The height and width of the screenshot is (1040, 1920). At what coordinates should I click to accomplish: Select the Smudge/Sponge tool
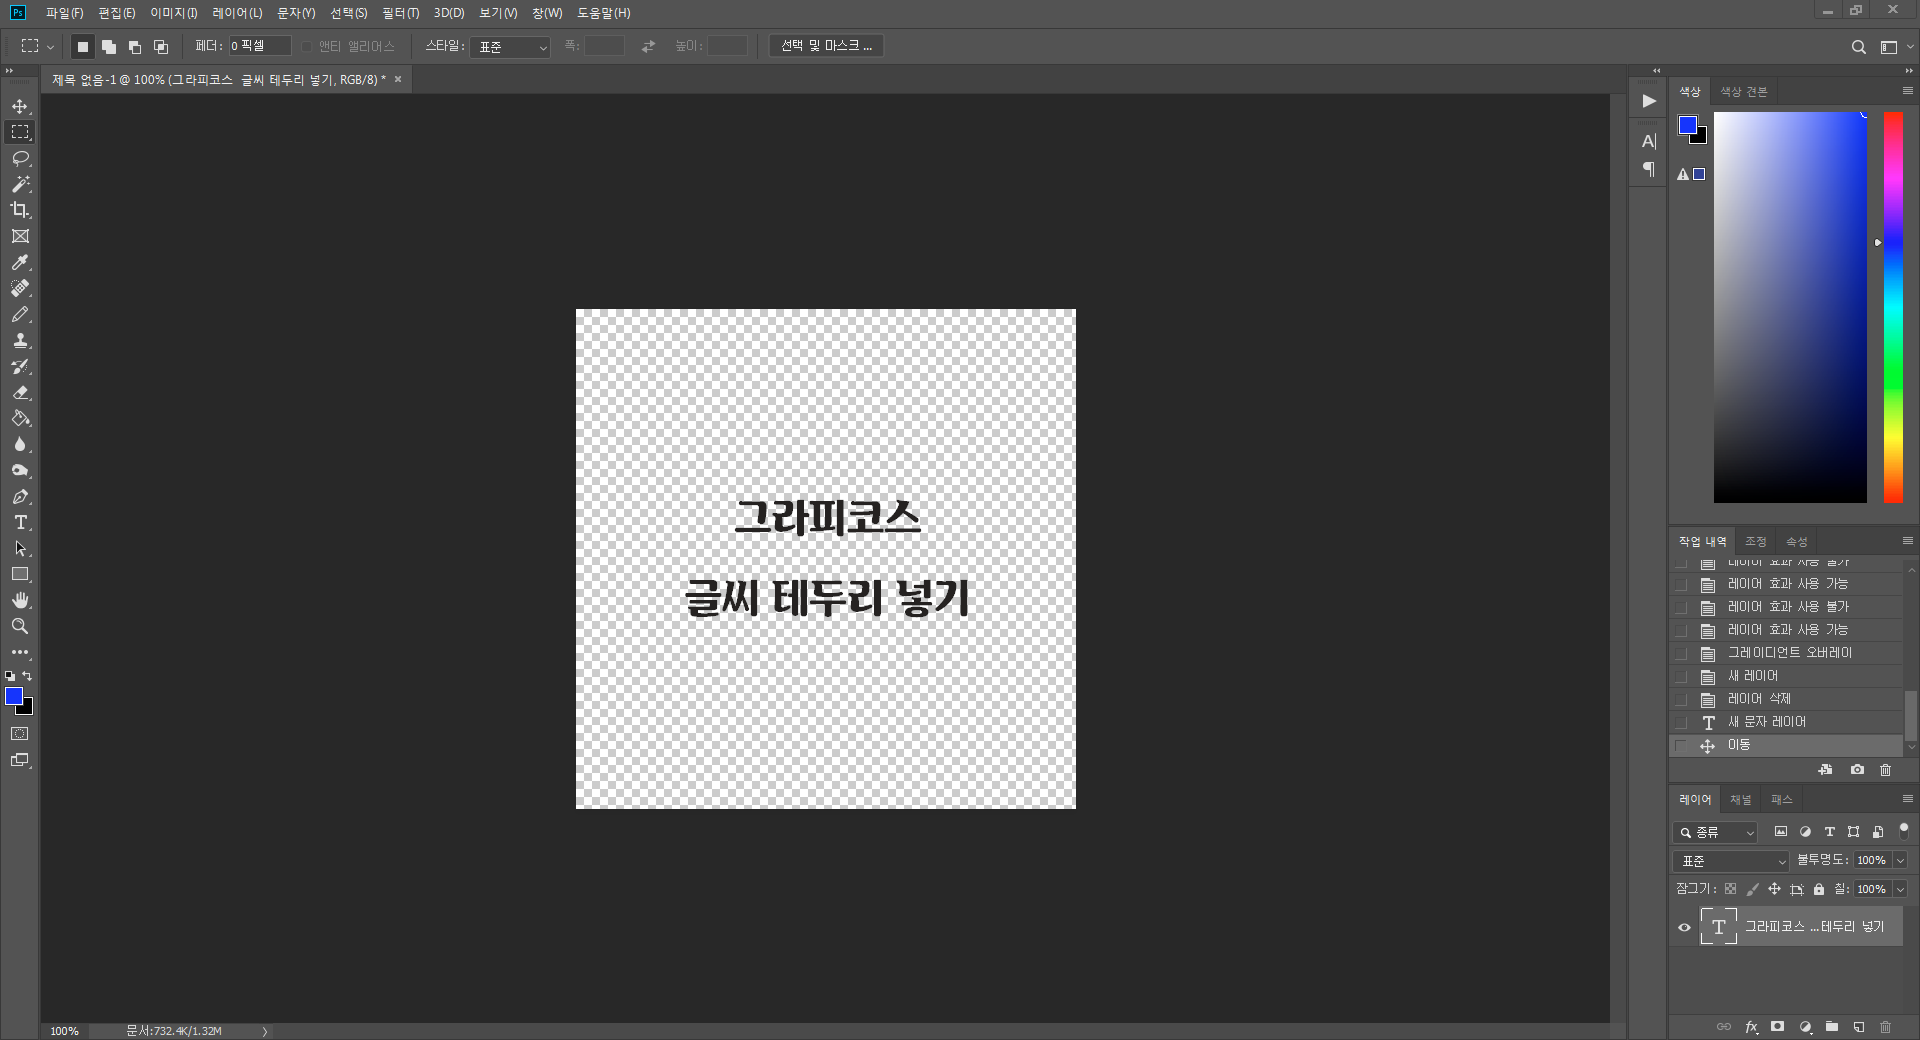point(20,470)
